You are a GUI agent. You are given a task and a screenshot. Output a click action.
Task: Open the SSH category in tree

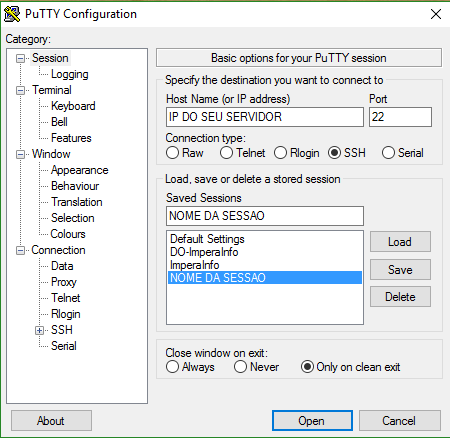62,330
